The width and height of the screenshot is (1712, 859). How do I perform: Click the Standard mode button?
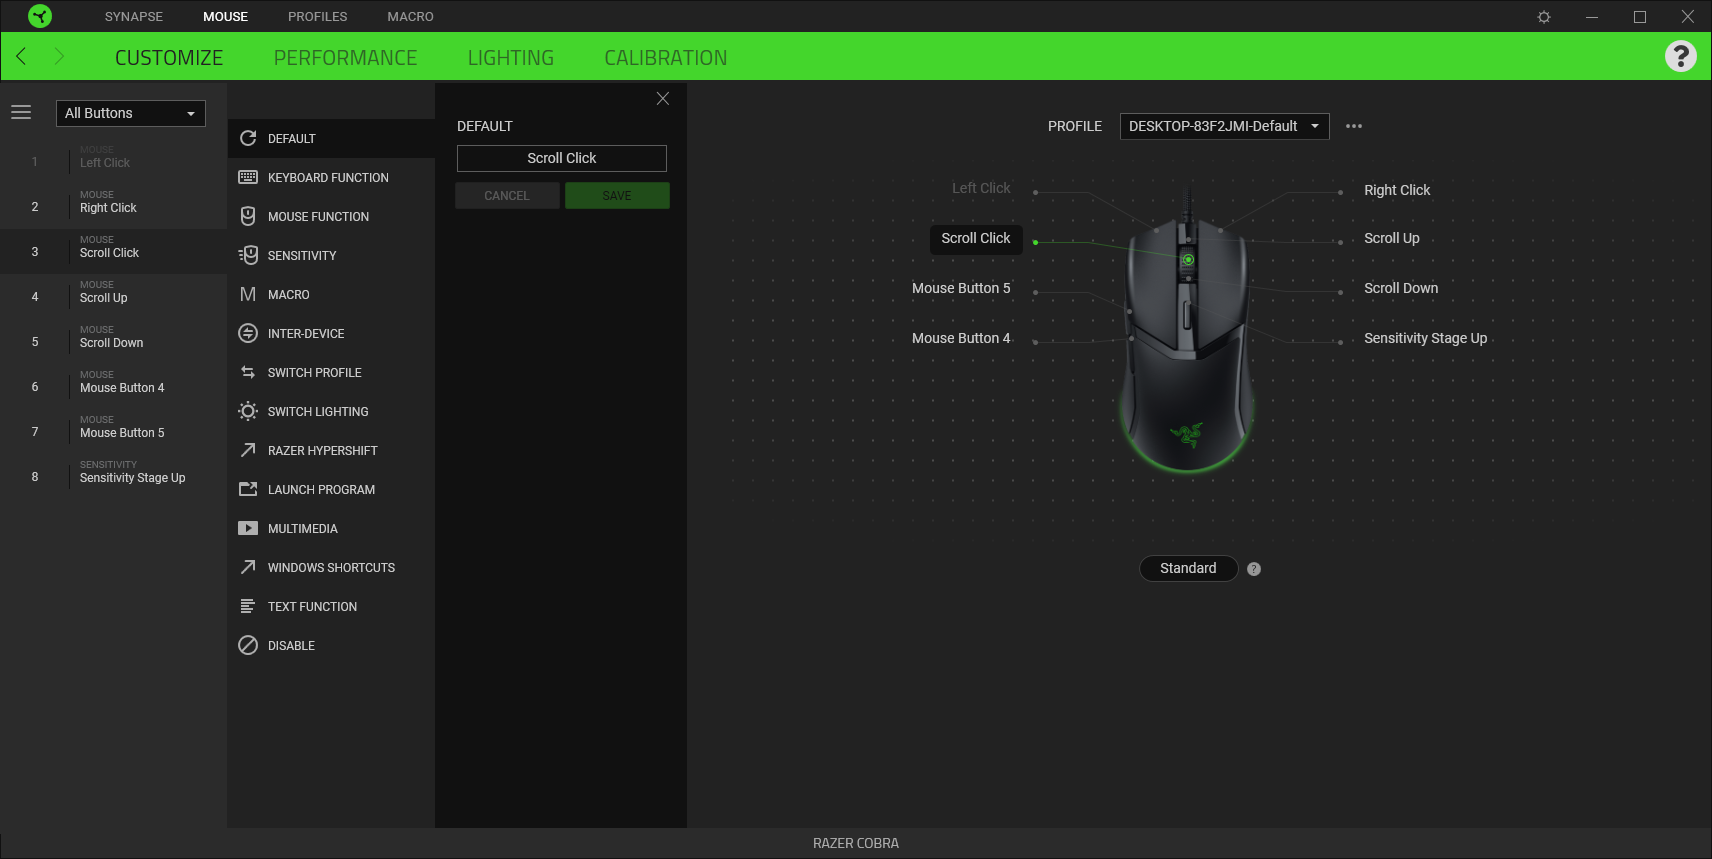click(1189, 568)
